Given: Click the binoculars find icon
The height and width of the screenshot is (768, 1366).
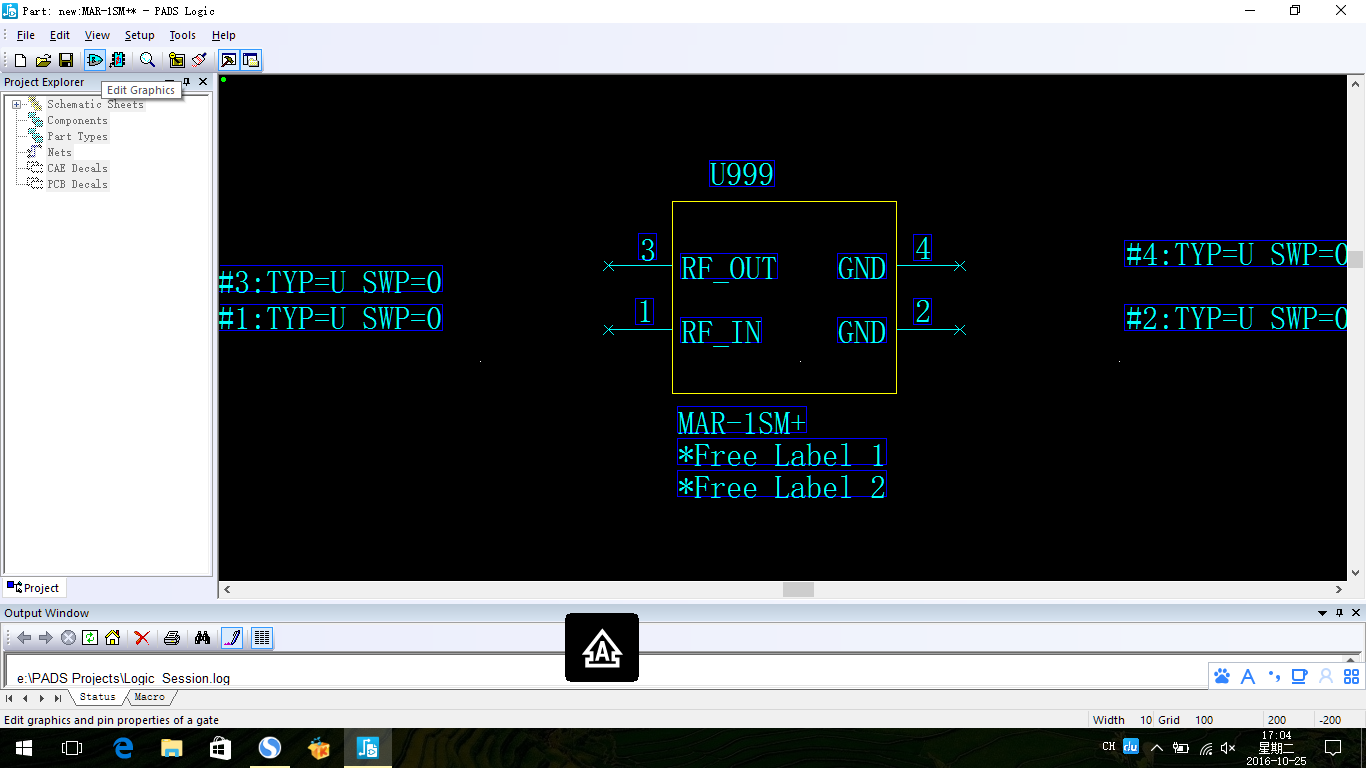Looking at the screenshot, I should (x=202, y=638).
